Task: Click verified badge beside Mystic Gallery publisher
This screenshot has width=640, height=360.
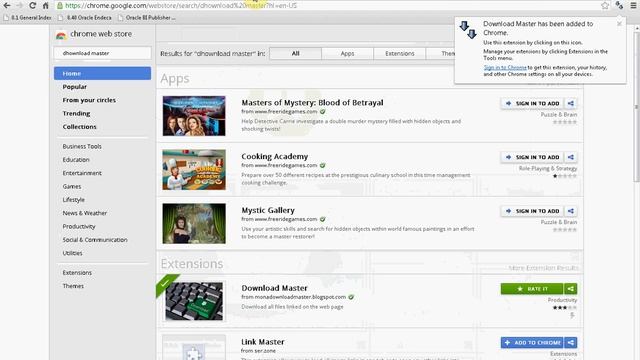Action: (x=322, y=219)
